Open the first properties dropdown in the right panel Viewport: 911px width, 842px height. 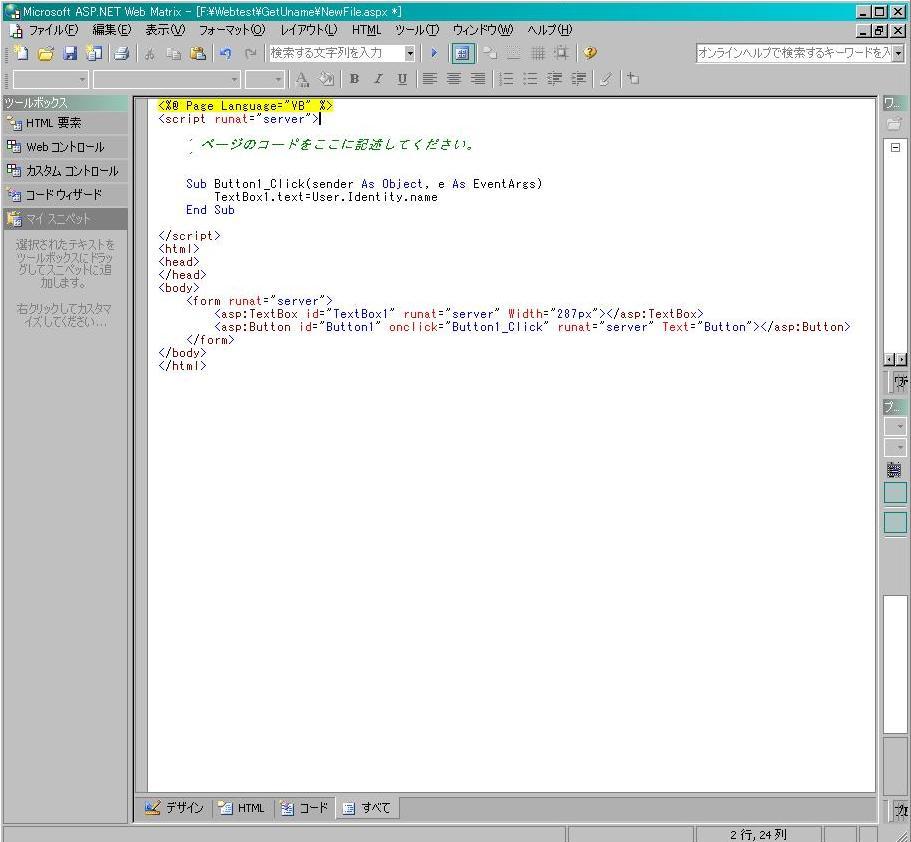click(895, 427)
